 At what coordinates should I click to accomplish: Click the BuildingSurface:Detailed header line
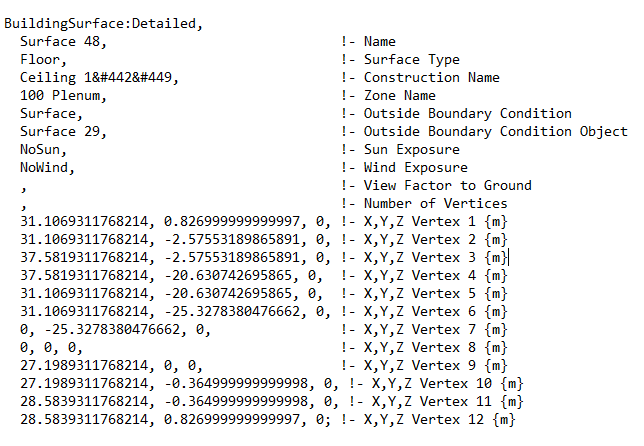tap(104, 23)
